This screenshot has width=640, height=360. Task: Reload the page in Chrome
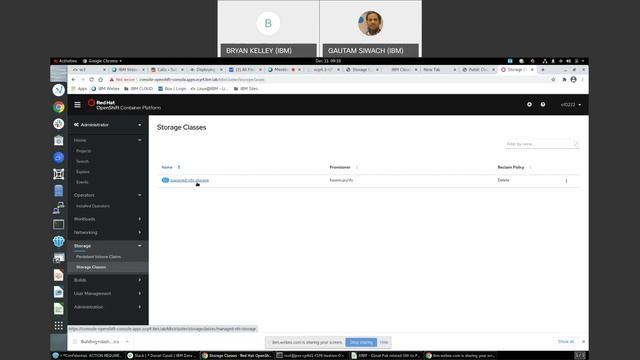coord(91,80)
